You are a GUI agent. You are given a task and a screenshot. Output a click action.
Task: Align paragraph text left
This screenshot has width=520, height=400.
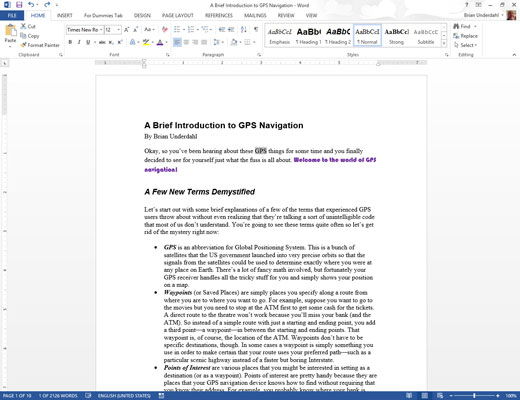[x=177, y=42]
